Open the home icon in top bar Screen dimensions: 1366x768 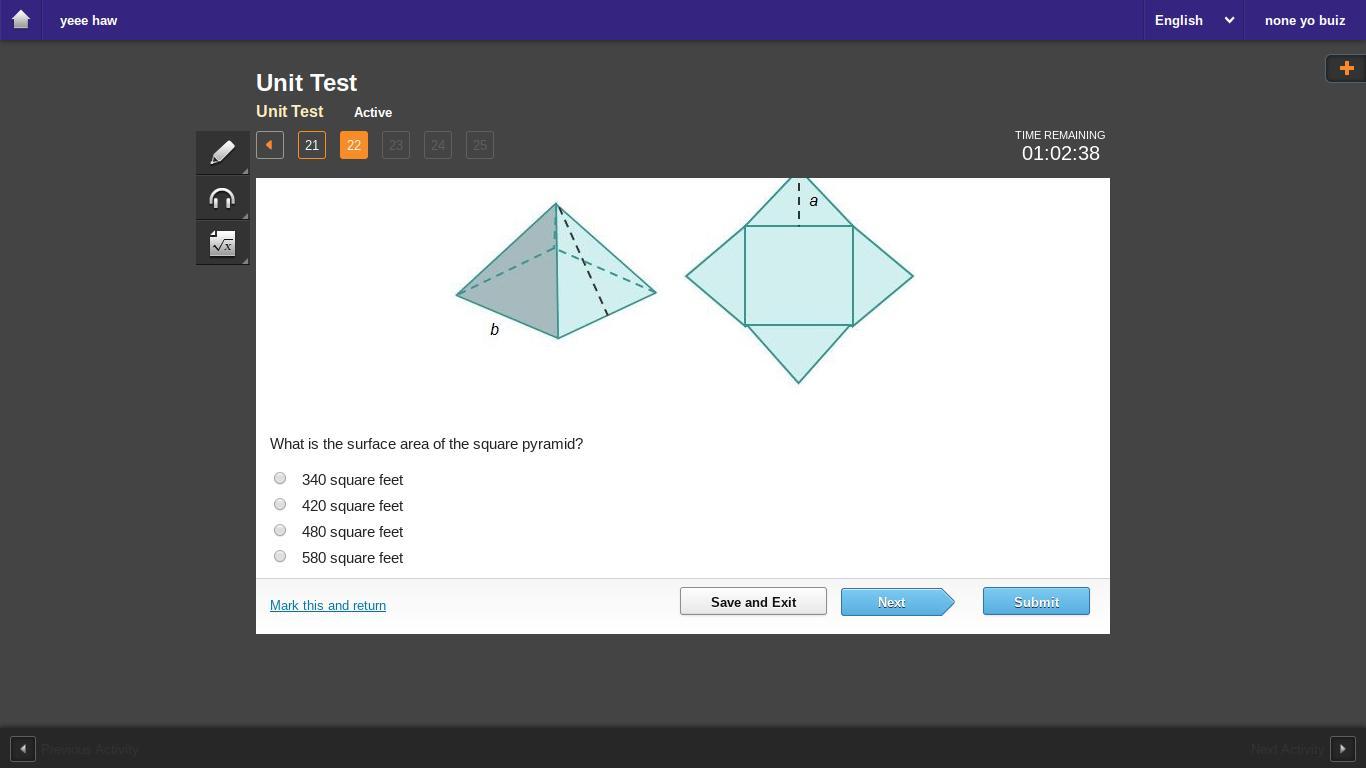point(20,20)
